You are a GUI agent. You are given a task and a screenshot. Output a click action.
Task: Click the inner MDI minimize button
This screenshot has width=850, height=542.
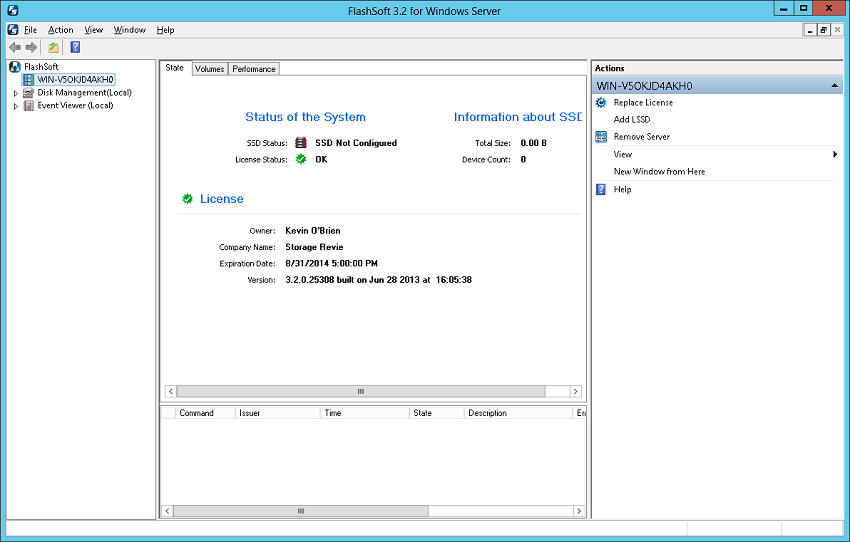pos(810,30)
